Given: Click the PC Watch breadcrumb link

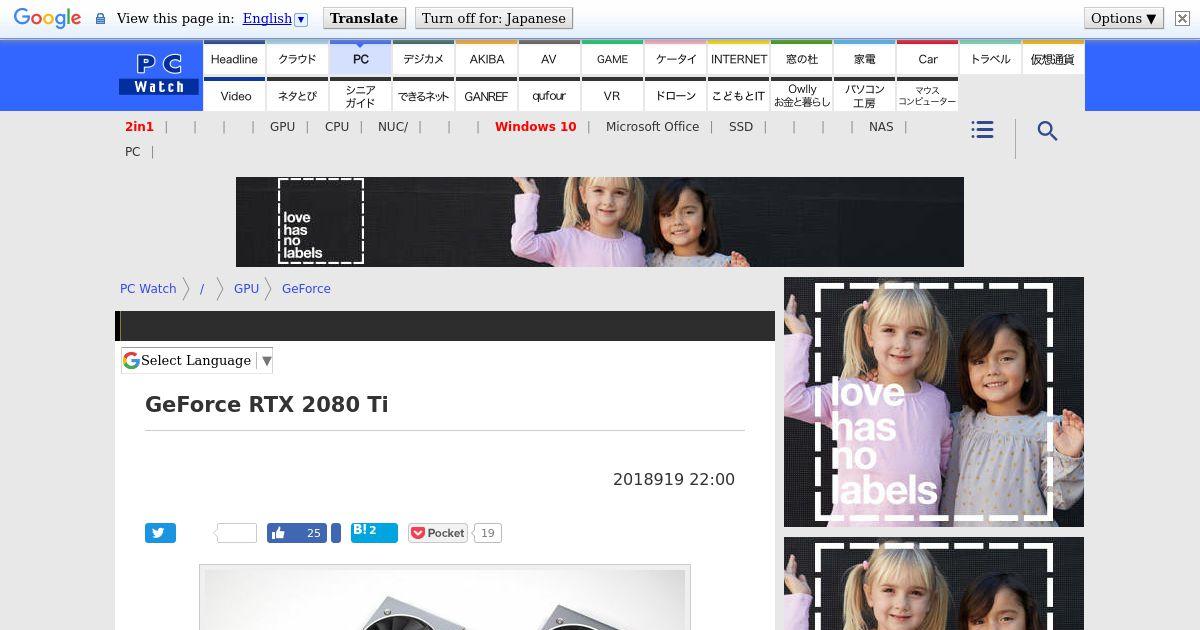Looking at the screenshot, I should (148, 288).
